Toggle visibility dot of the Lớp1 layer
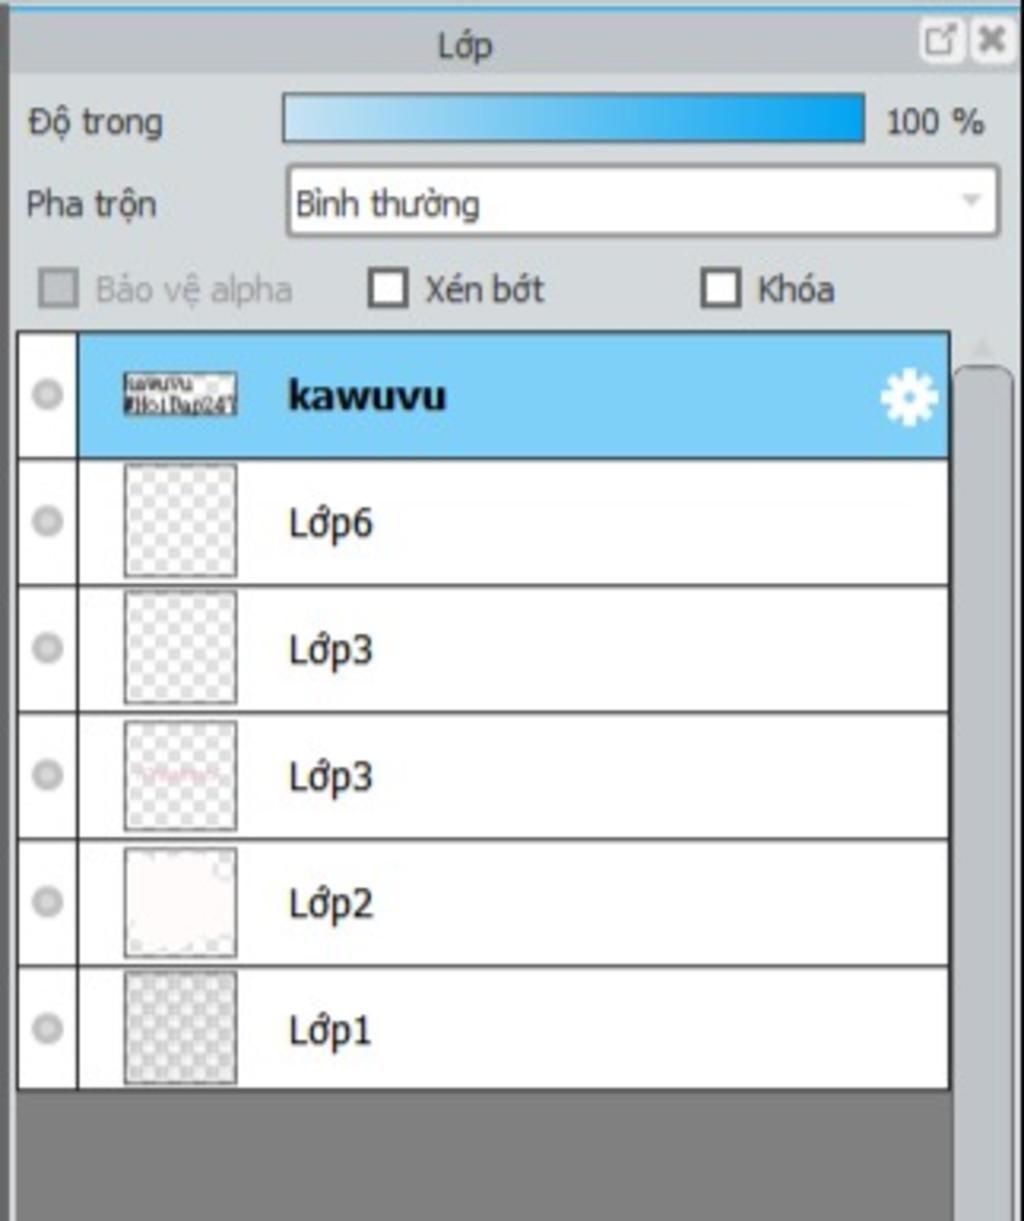This screenshot has width=1024, height=1221. (47, 1028)
